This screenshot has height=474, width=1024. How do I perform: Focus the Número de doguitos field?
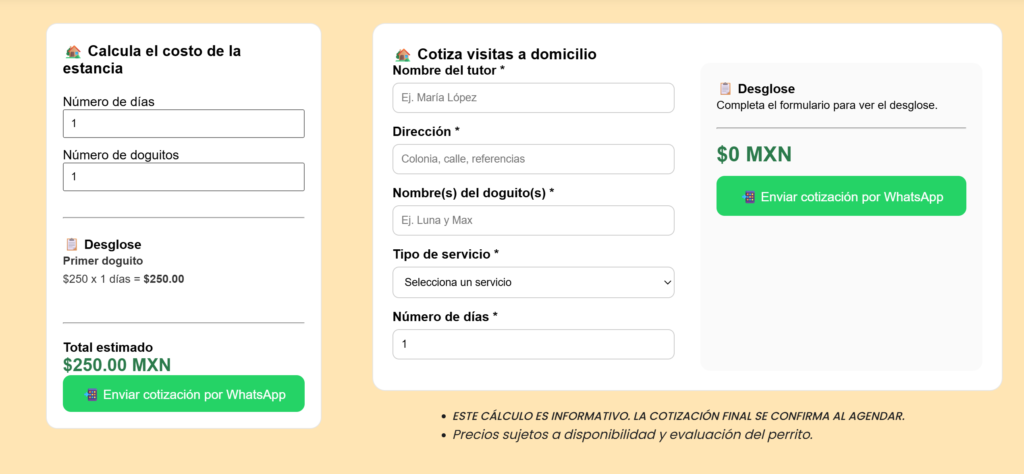(x=183, y=177)
